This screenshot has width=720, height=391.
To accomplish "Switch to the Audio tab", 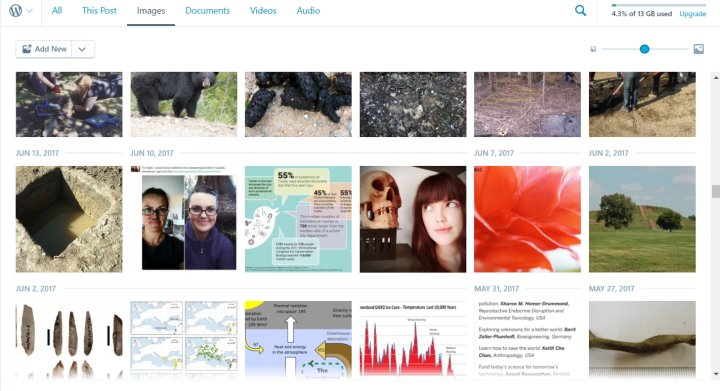I will coord(308,11).
